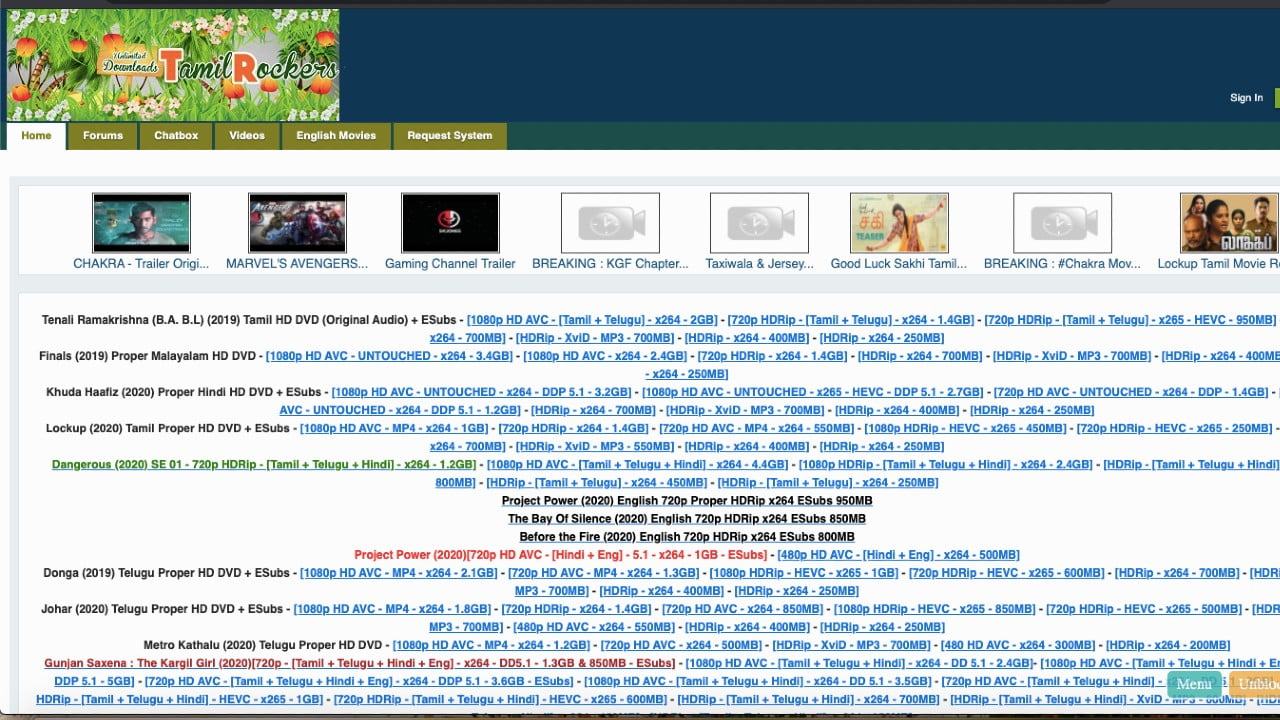Screen dimensions: 1280x720
Task: Open Before the Fire 800MB link
Action: [x=687, y=536]
